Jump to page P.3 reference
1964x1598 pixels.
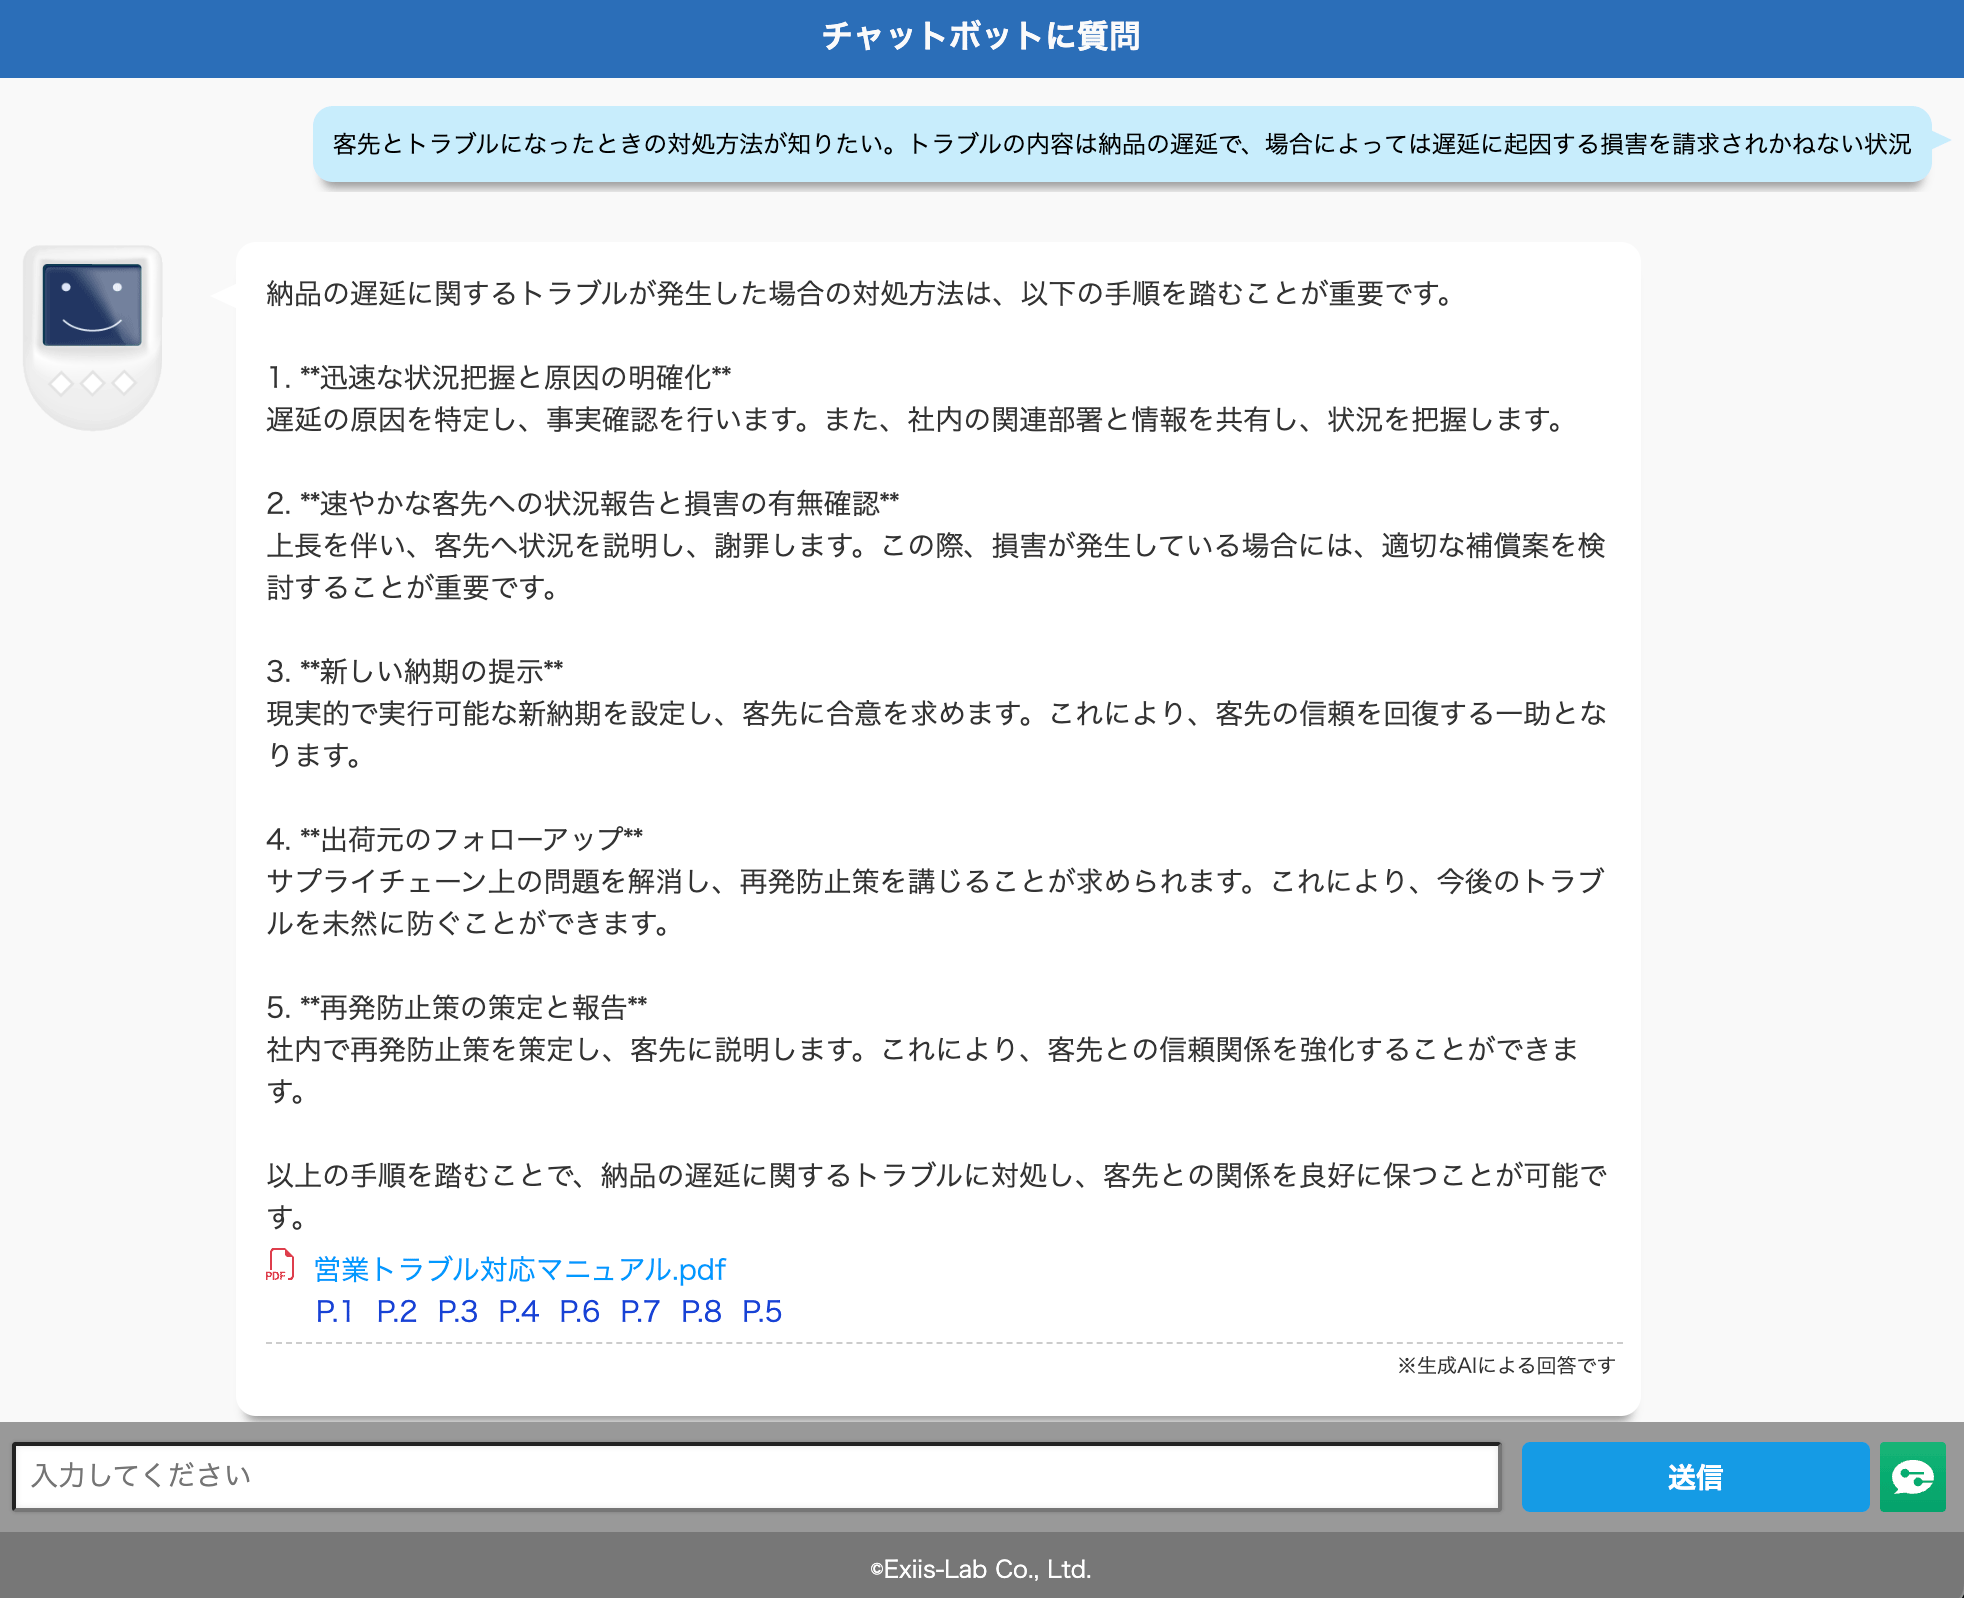click(457, 1311)
